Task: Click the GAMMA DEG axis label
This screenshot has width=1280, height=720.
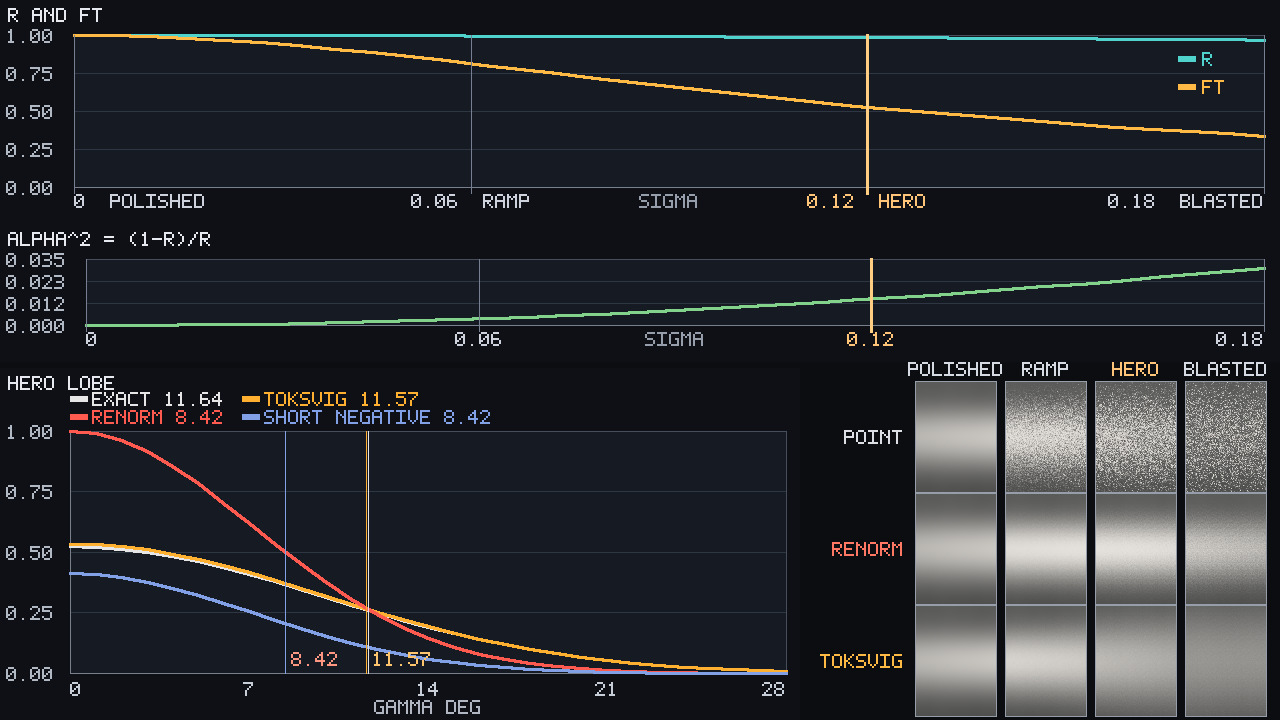Action: pos(427,707)
